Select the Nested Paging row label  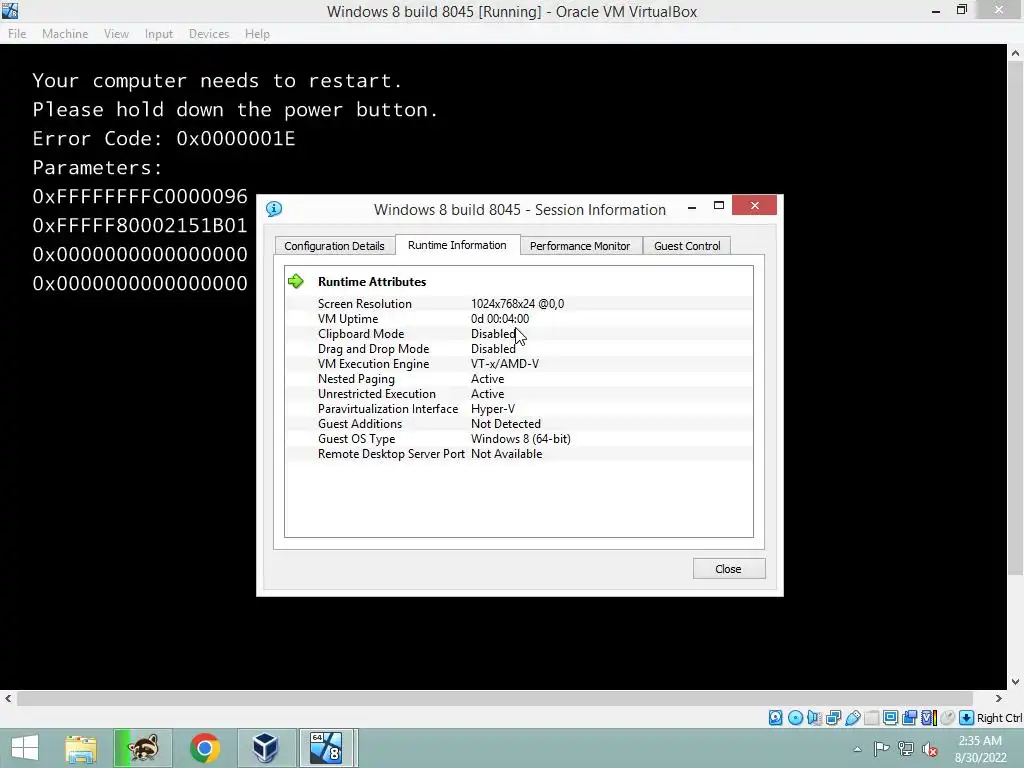pyautogui.click(x=356, y=379)
